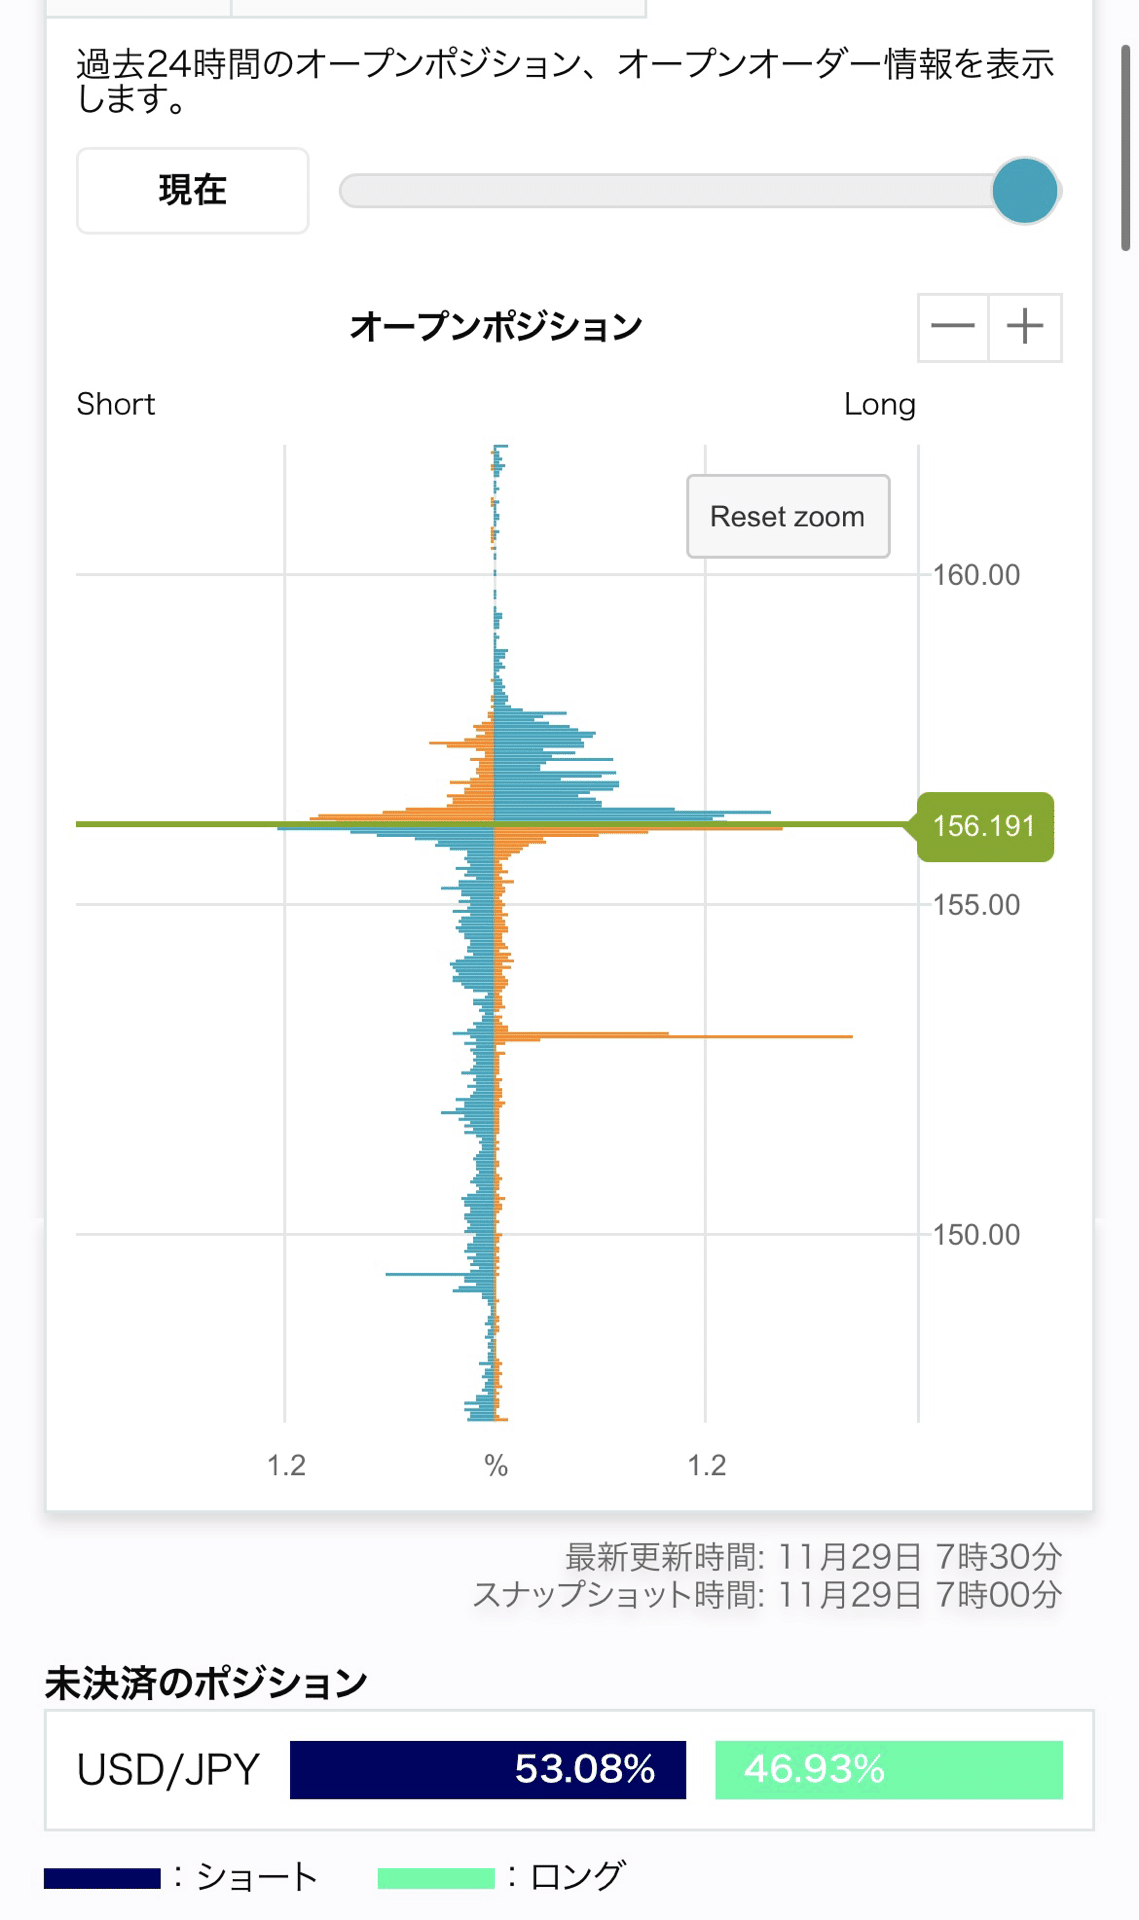Click the plus zoom-in icon
Screen dimensions: 1139x1920
[x=1025, y=327]
